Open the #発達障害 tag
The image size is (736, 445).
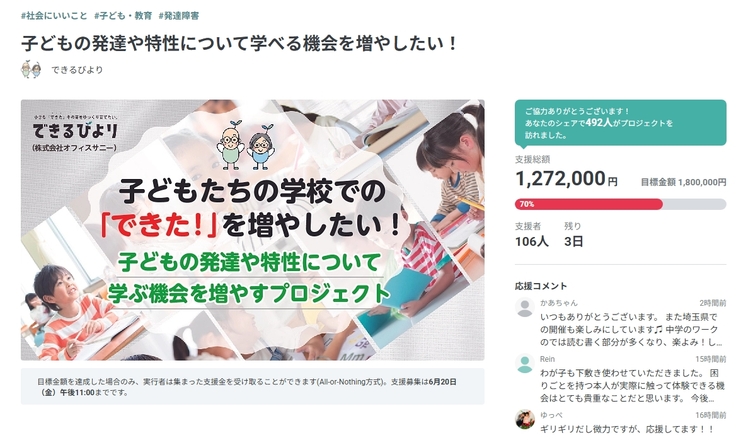coord(179,16)
